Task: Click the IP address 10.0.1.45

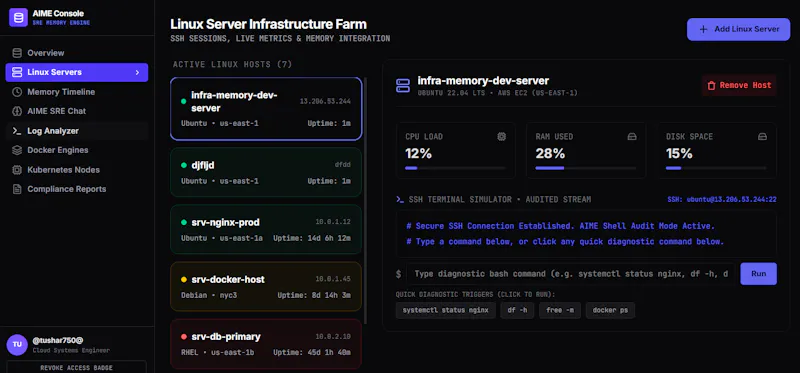Action: click(x=333, y=279)
